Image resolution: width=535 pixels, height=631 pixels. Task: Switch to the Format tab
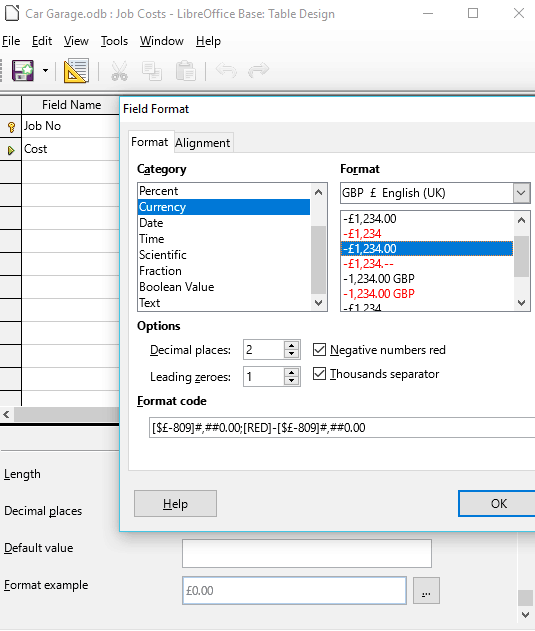[150, 142]
